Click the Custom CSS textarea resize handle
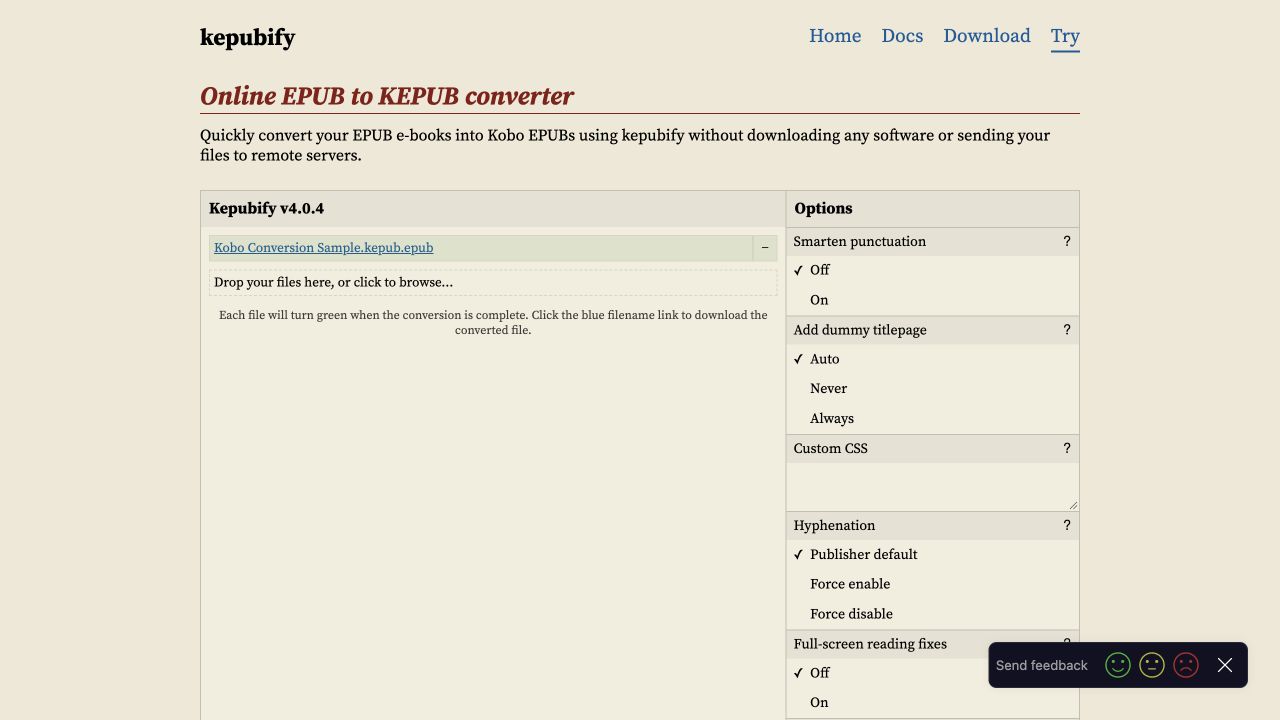The height and width of the screenshot is (720, 1280). pos(1073,505)
